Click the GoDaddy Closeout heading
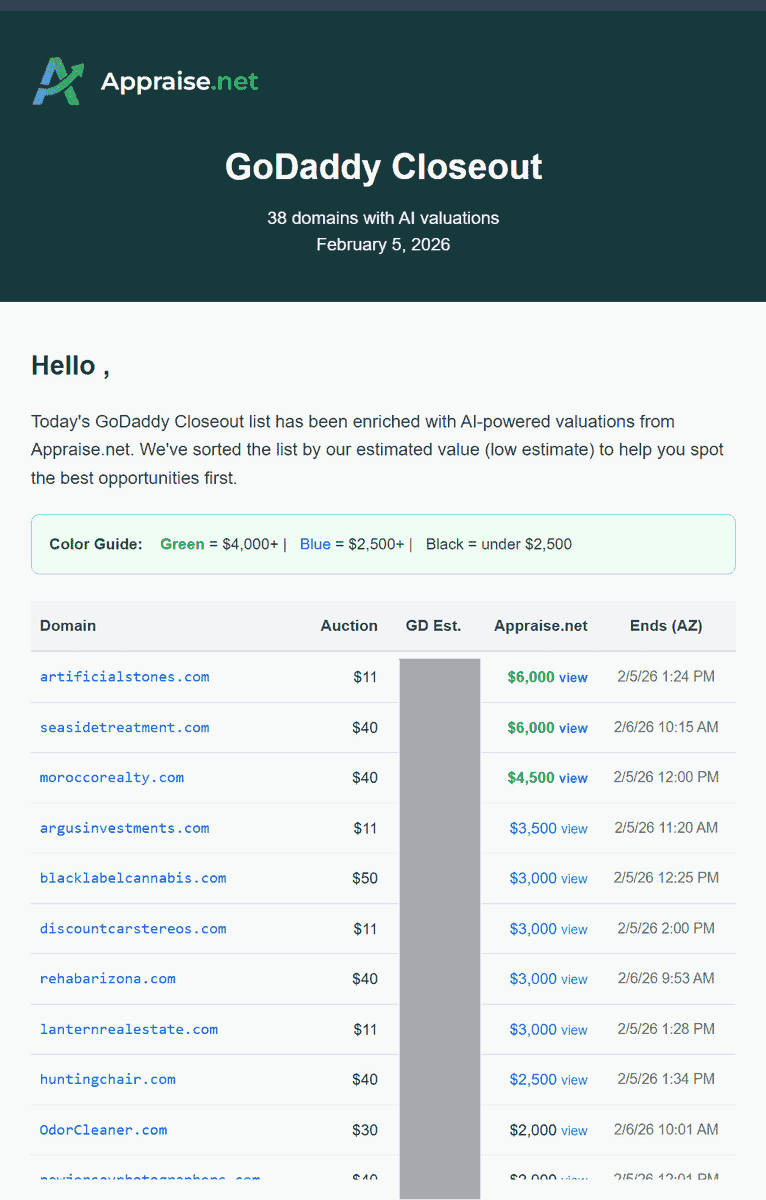766x1200 pixels. [x=383, y=166]
